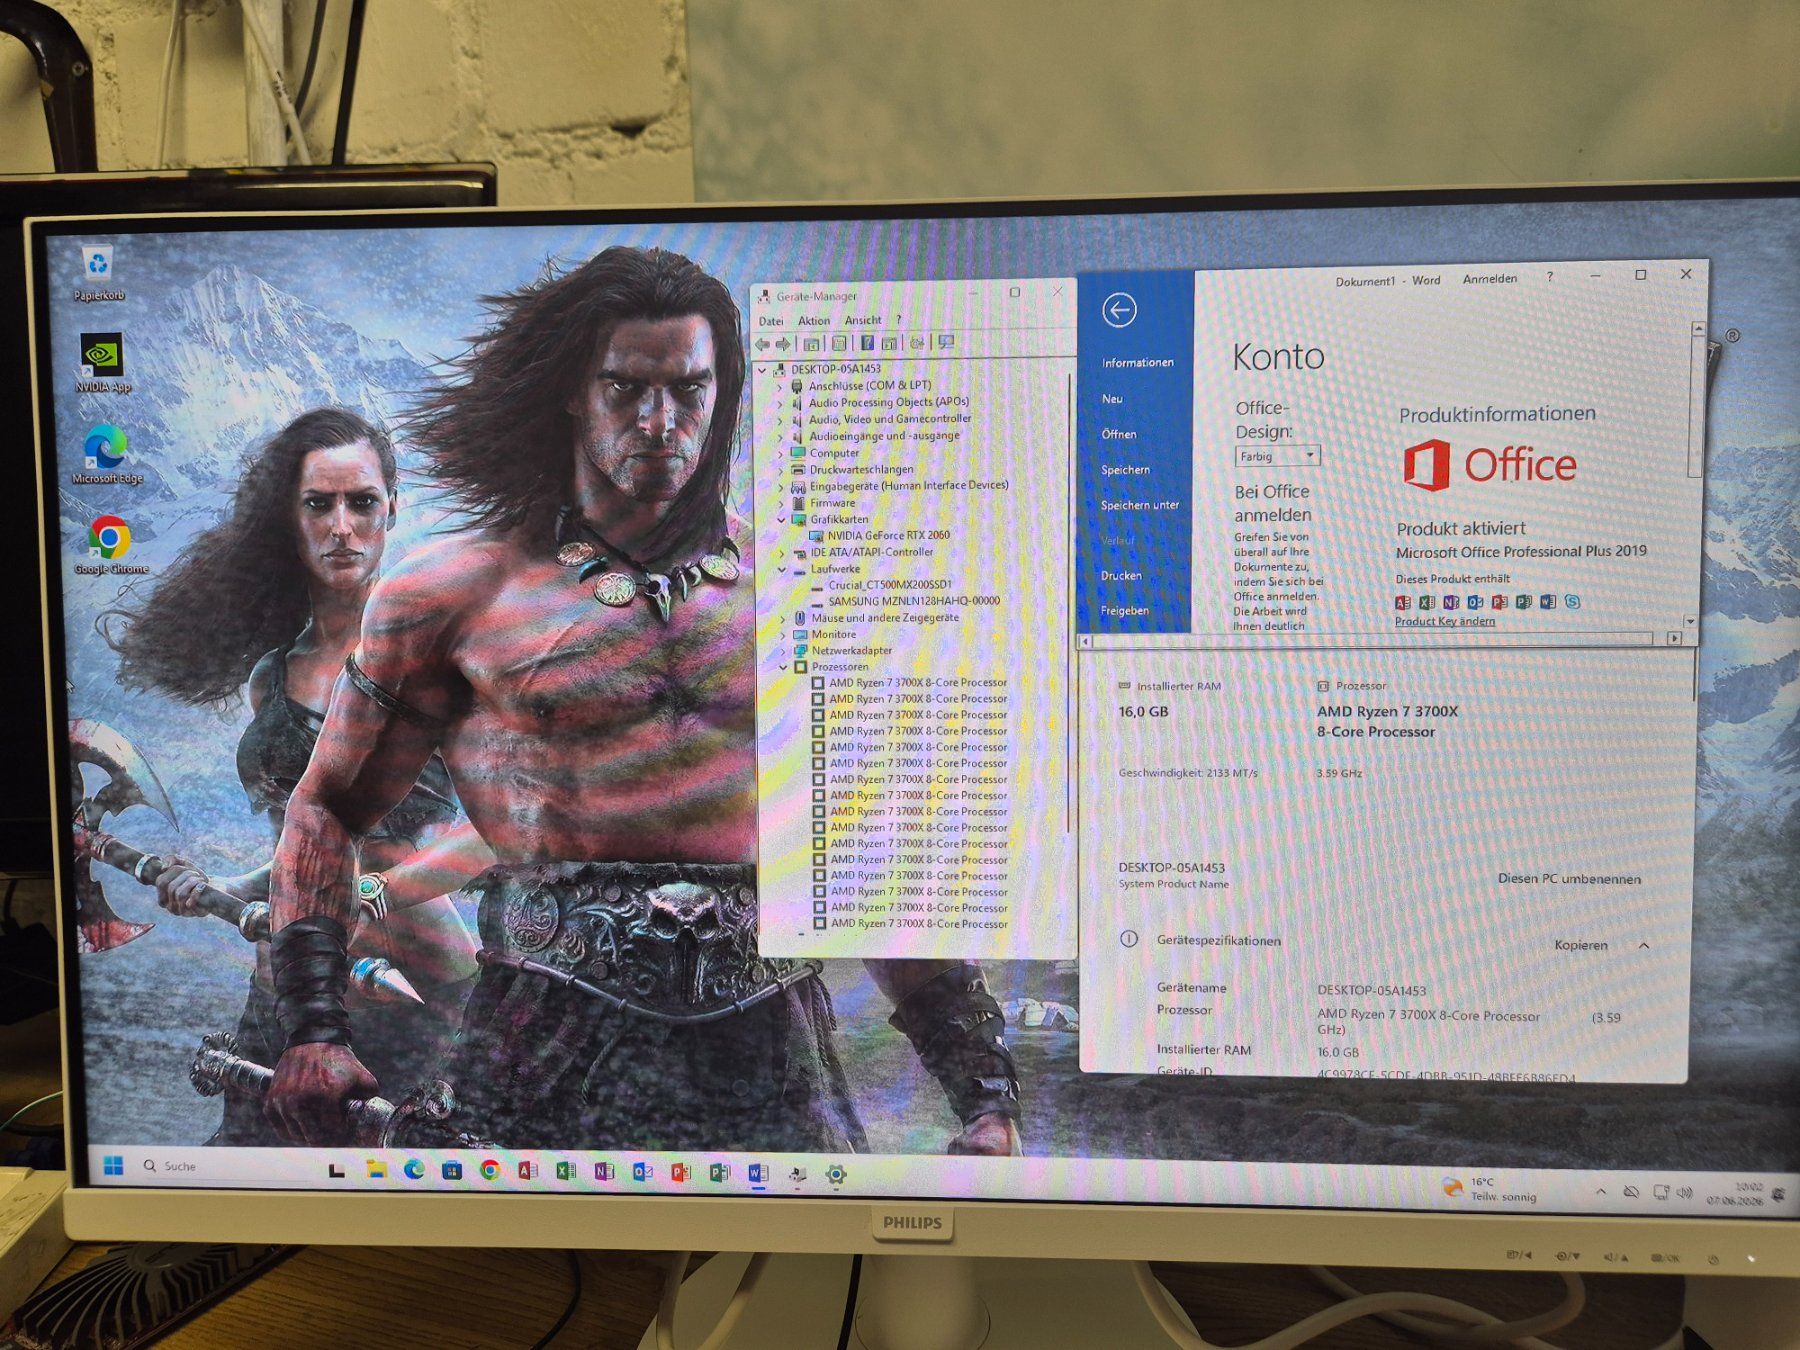The image size is (1800, 1350).
Task: Click Anmelden in Word title bar
Action: (x=1489, y=279)
